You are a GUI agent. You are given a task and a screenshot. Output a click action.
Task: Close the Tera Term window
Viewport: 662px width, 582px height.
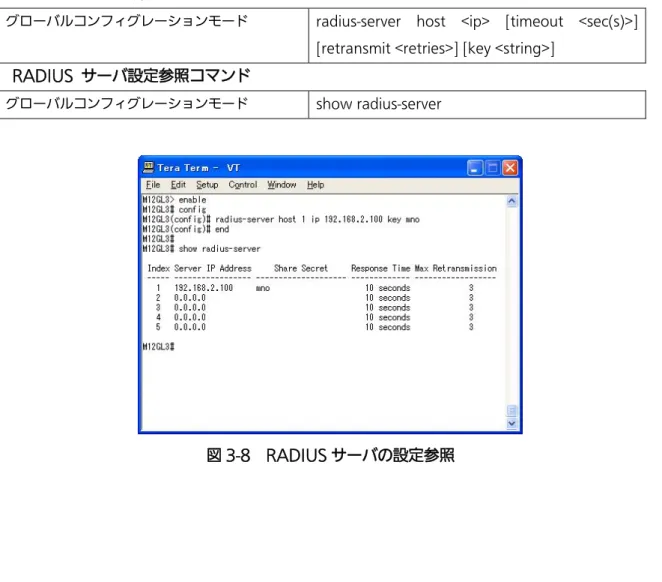coord(510,168)
